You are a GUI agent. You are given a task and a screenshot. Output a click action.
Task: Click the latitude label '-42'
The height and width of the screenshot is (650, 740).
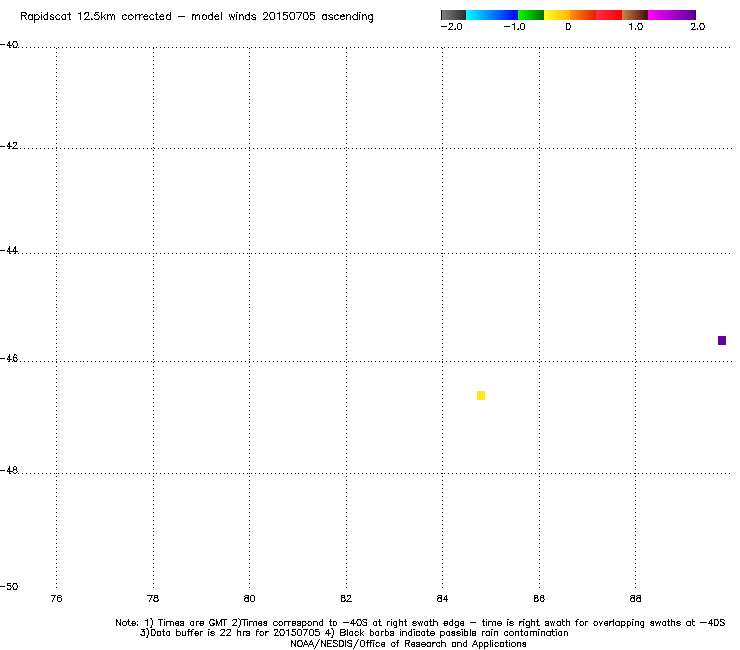9,146
